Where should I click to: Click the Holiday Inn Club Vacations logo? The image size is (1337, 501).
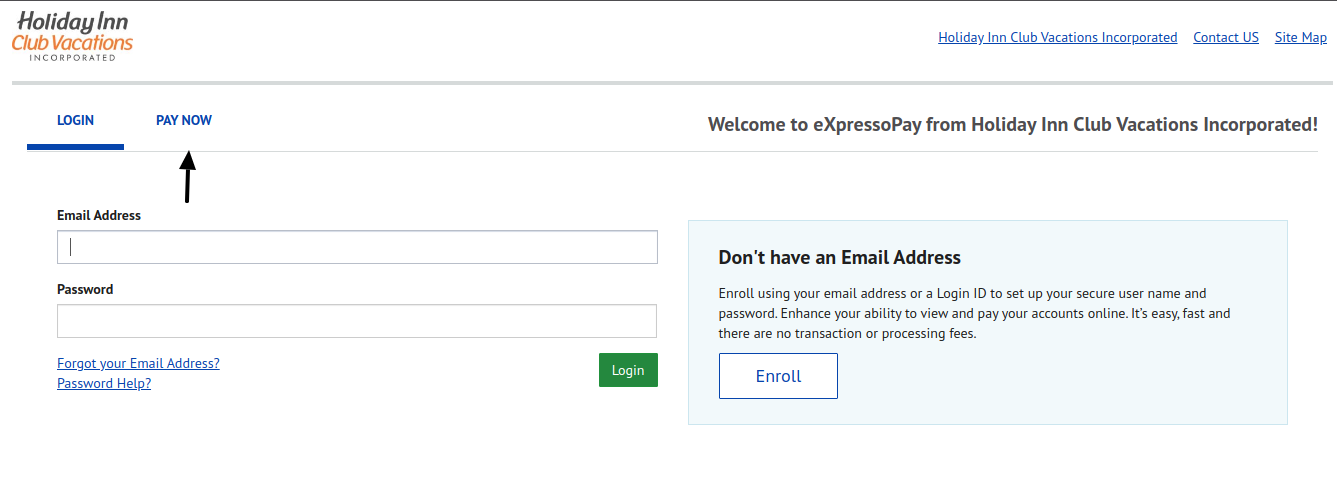72,35
